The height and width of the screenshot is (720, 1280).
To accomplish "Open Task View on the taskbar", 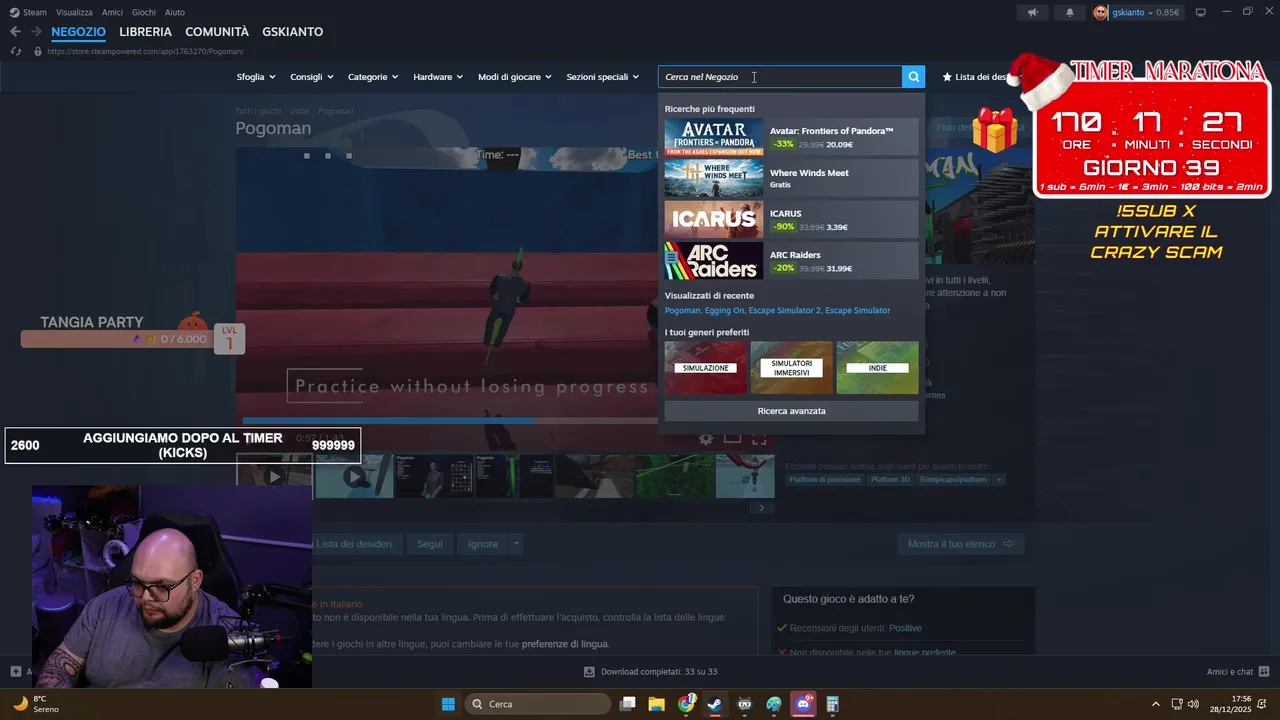I will point(628,704).
